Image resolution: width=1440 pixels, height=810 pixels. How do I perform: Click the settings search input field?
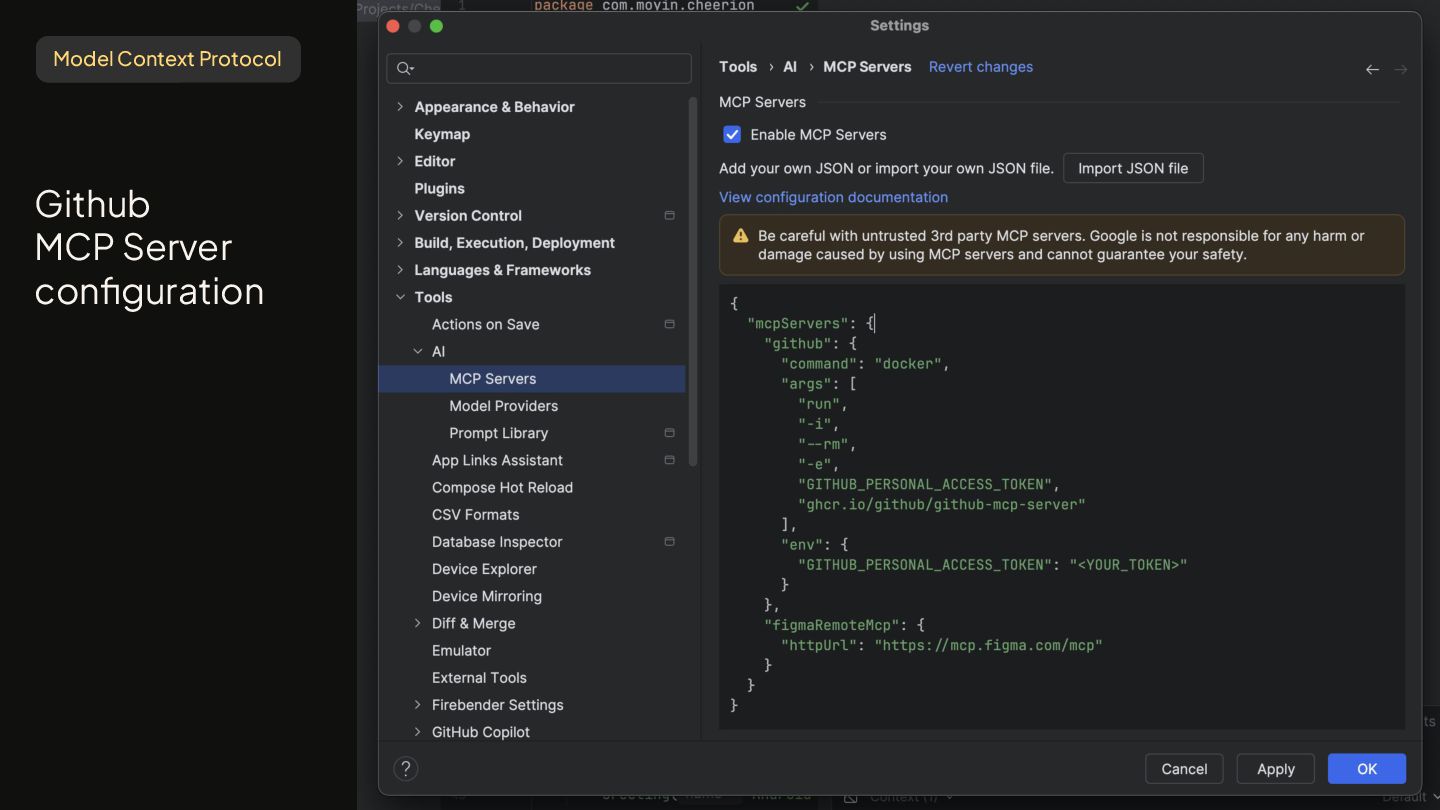pyautogui.click(x=550, y=68)
